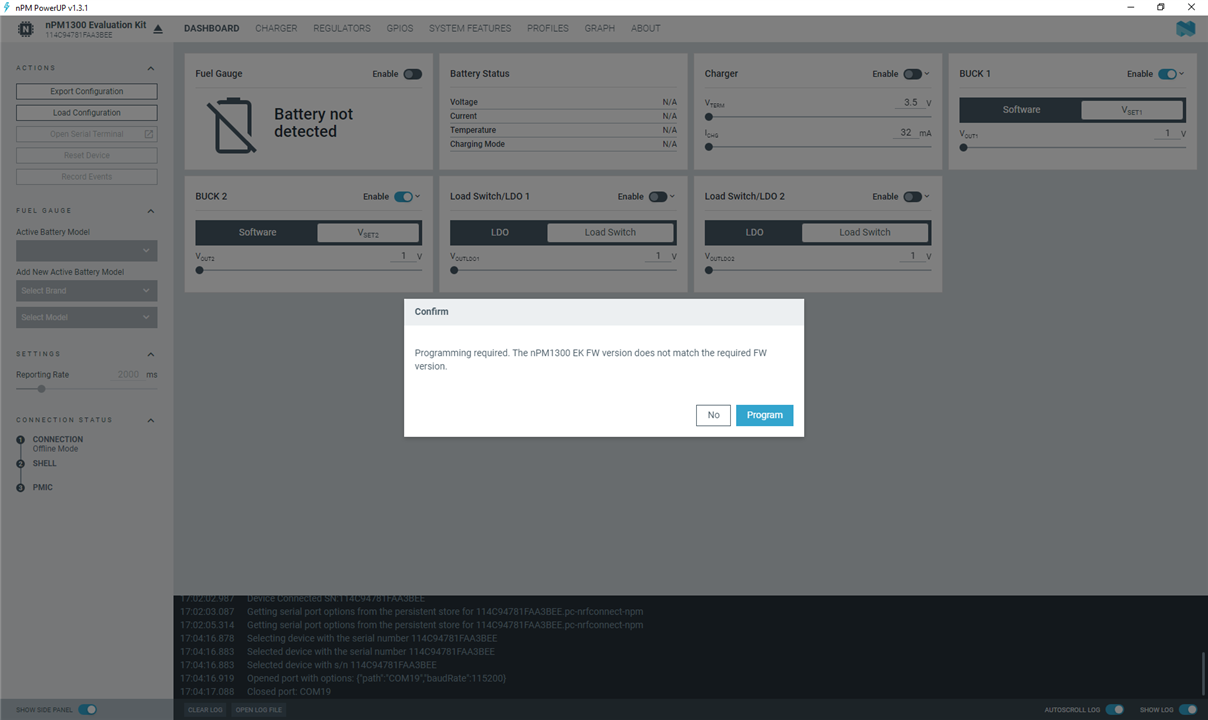Click the nPM PowerUP app icon in the title bar

click(x=7, y=6)
